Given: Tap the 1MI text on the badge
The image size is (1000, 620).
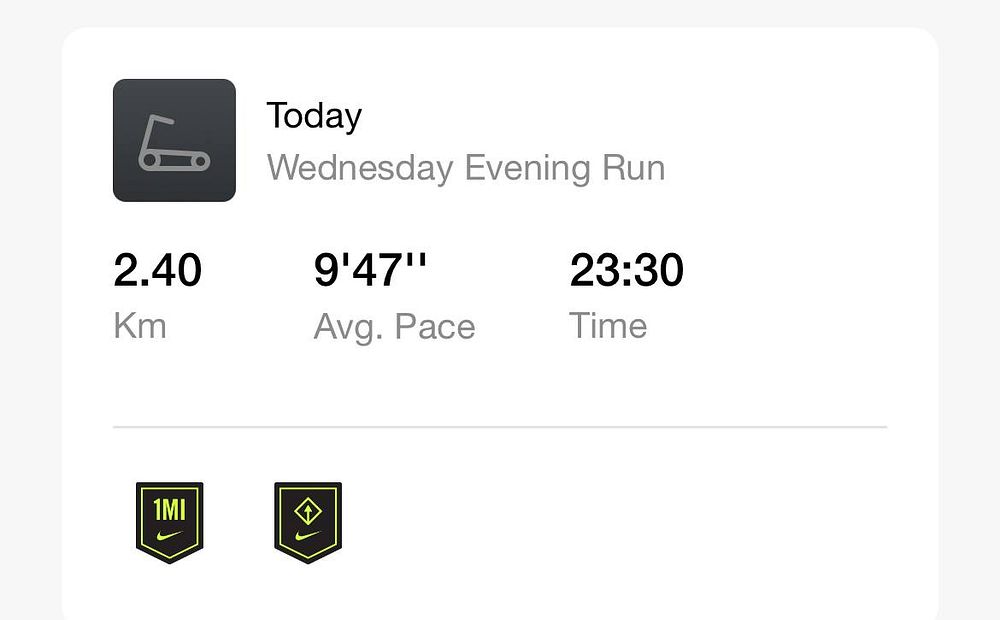Looking at the screenshot, I should tap(169, 510).
